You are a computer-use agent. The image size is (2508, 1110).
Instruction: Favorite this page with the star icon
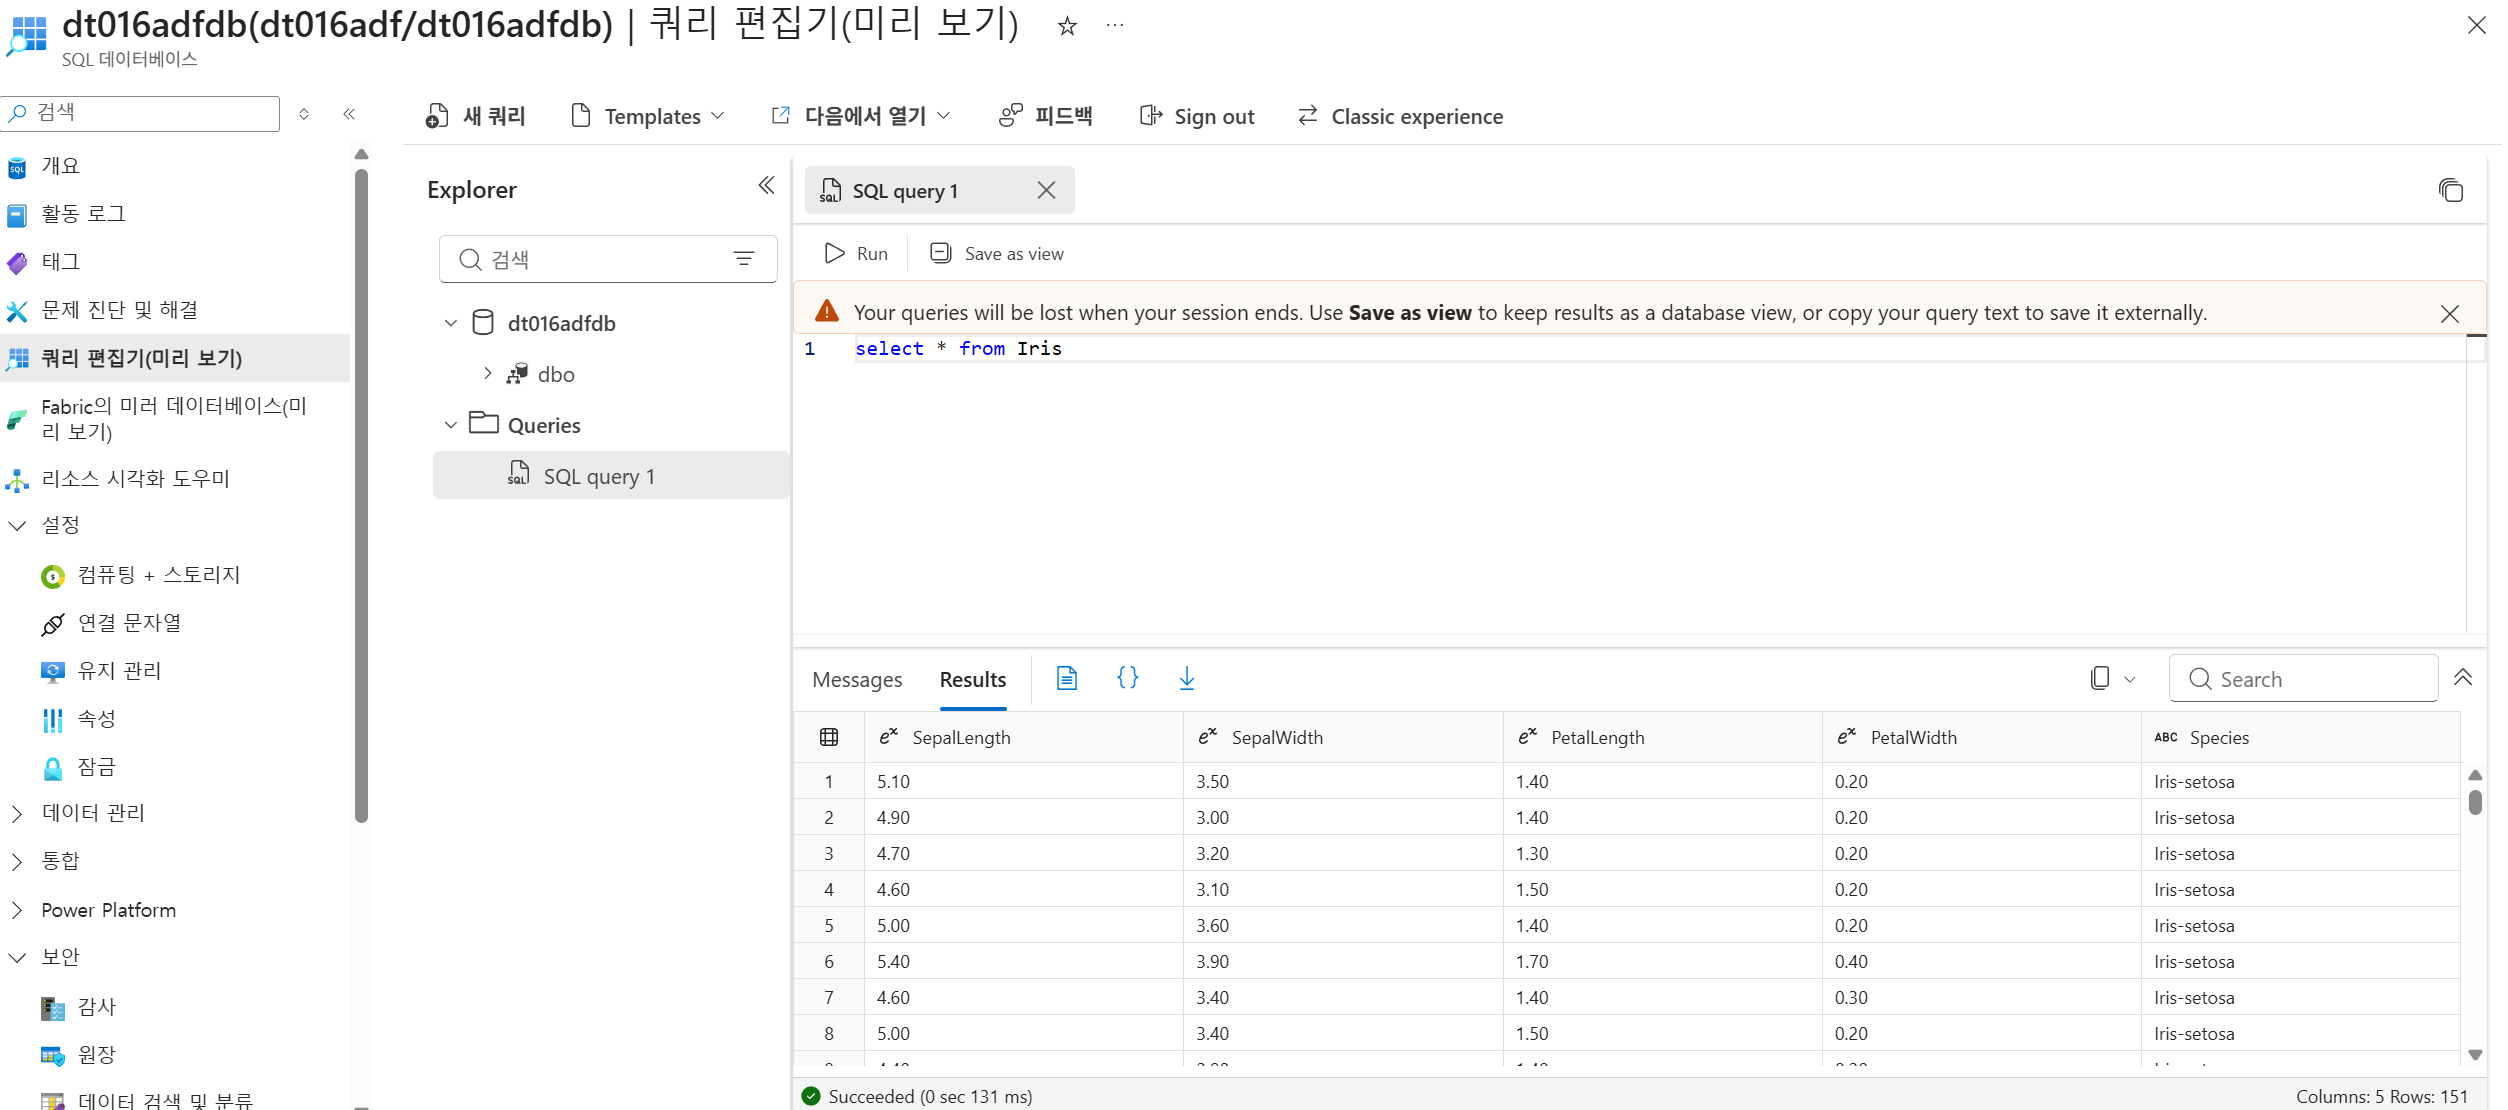click(x=1067, y=26)
